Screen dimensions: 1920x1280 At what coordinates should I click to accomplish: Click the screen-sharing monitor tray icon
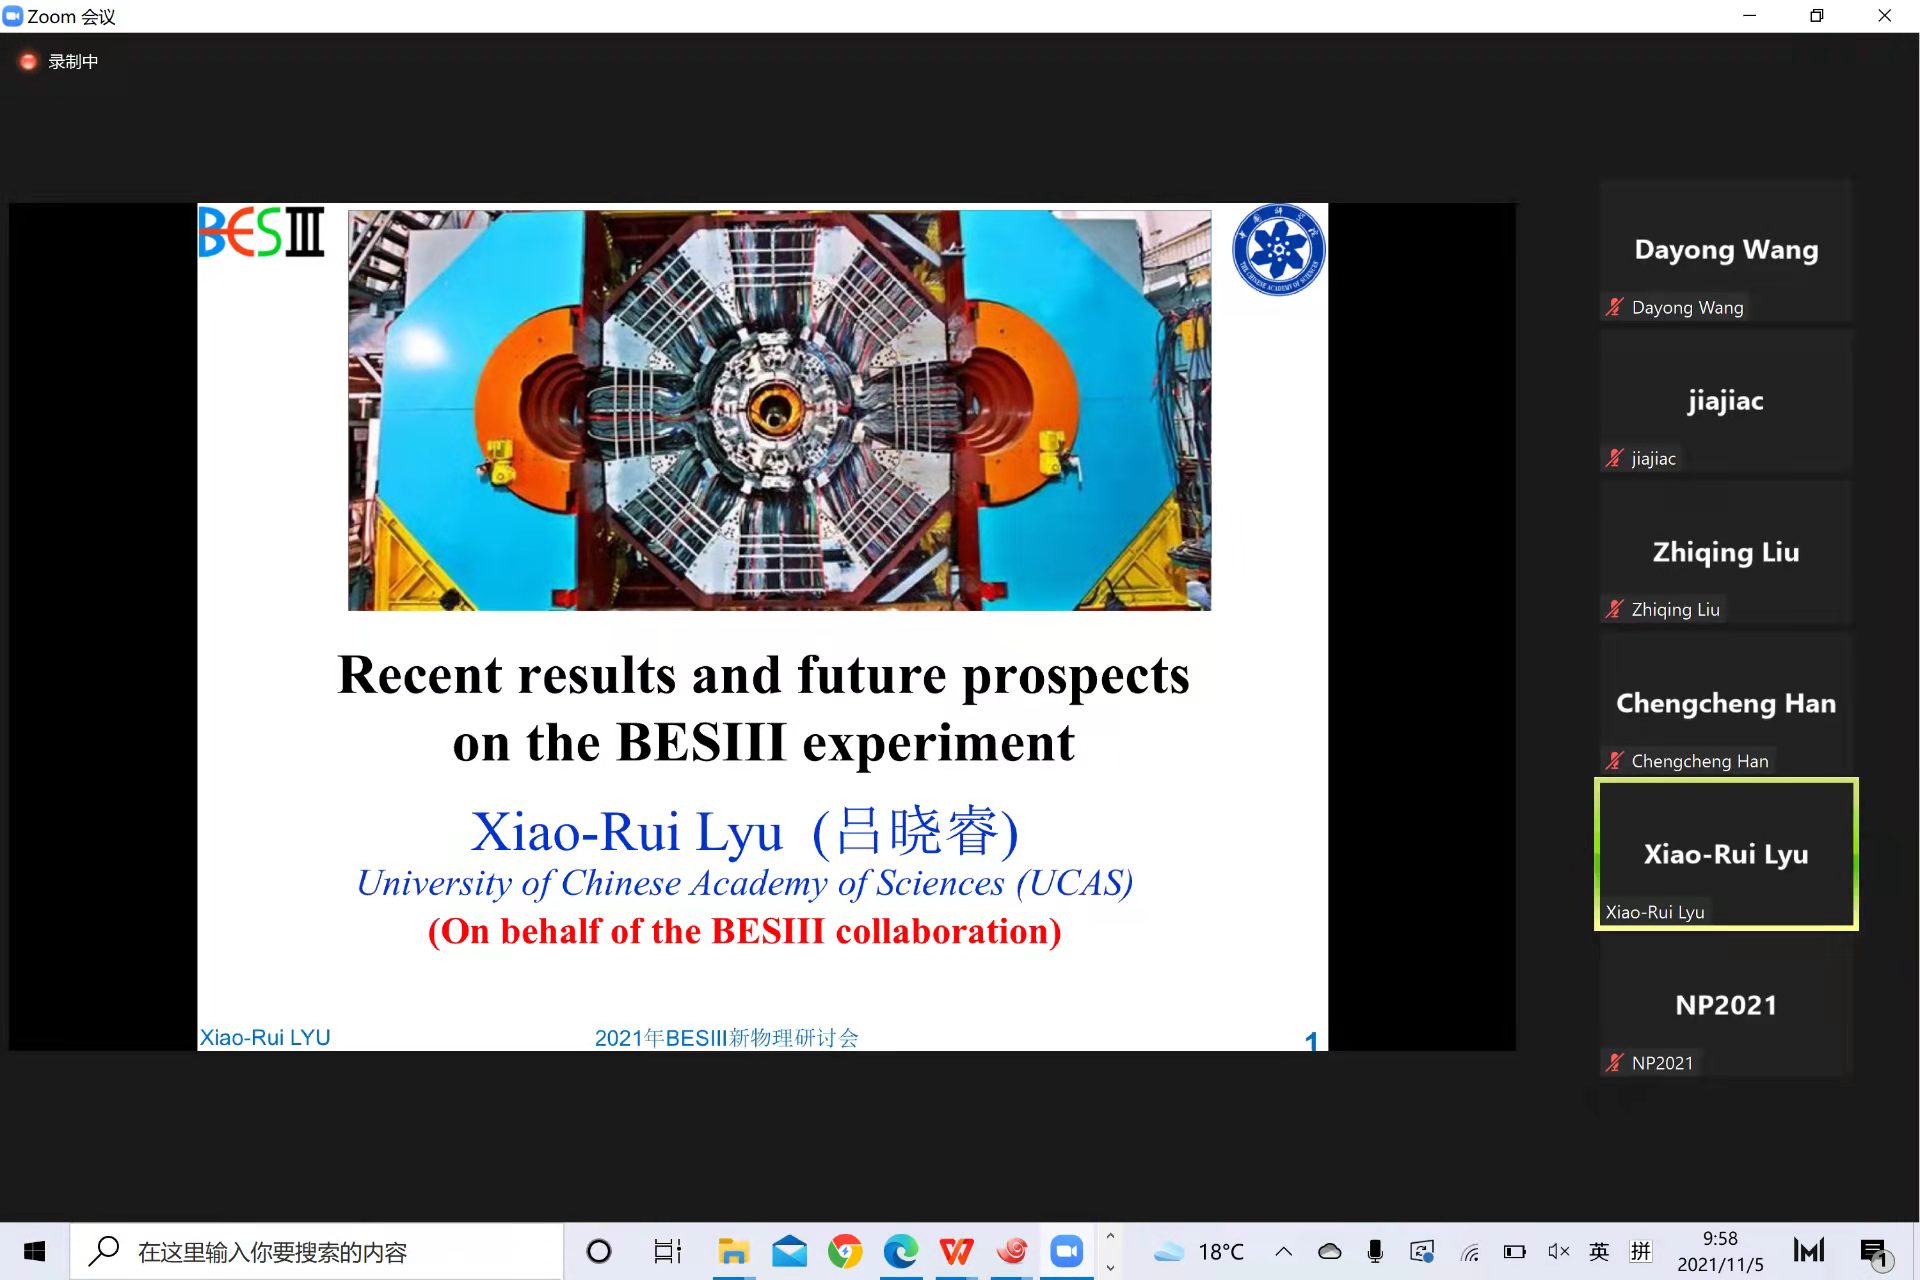pyautogui.click(x=1422, y=1251)
